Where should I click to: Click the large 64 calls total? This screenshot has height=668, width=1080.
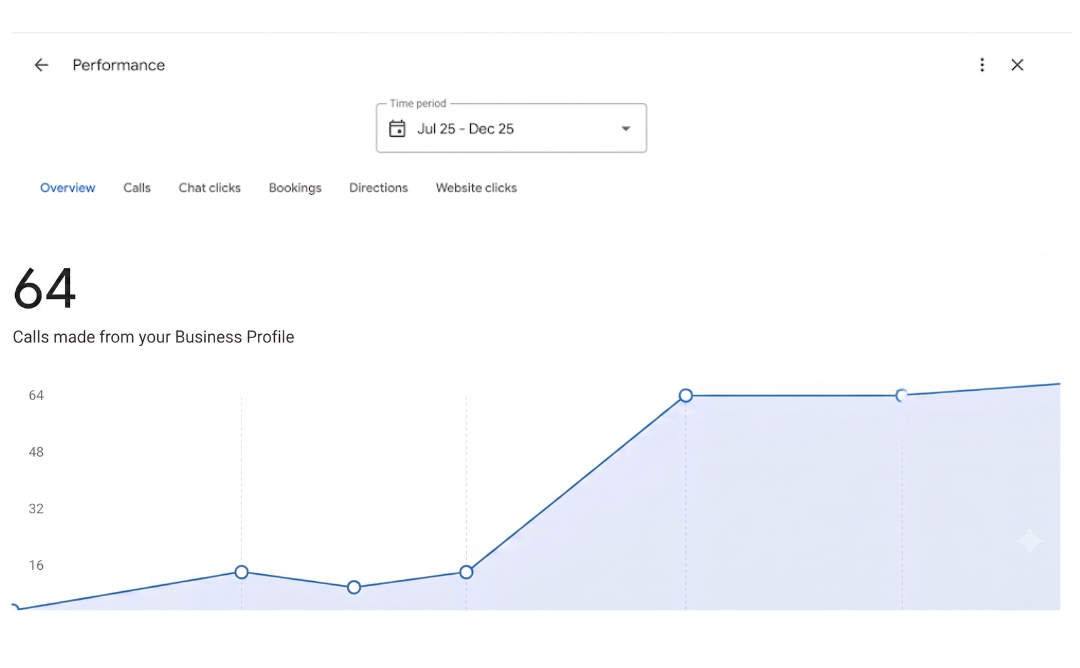click(45, 289)
